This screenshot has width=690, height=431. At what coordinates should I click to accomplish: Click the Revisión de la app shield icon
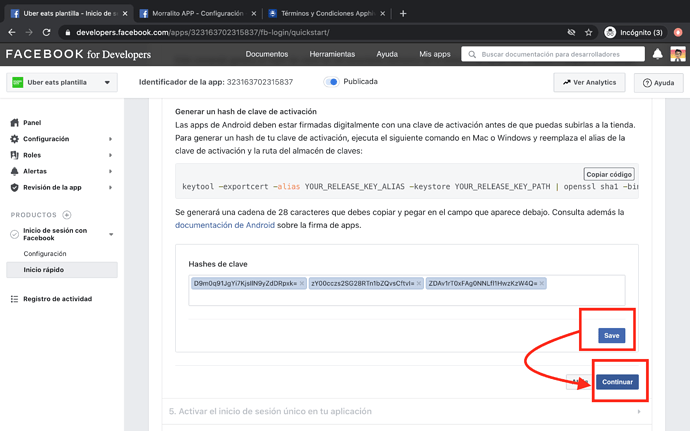[x=15, y=187]
